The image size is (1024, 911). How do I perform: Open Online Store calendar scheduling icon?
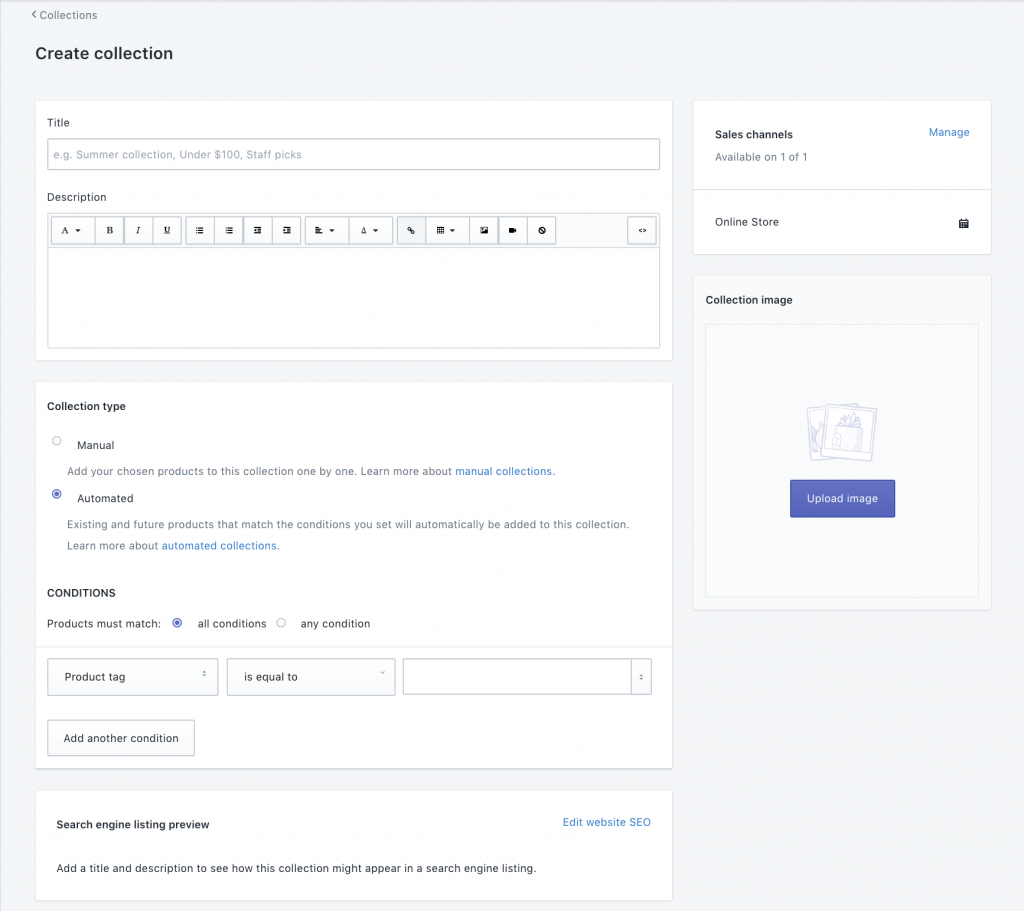point(963,223)
